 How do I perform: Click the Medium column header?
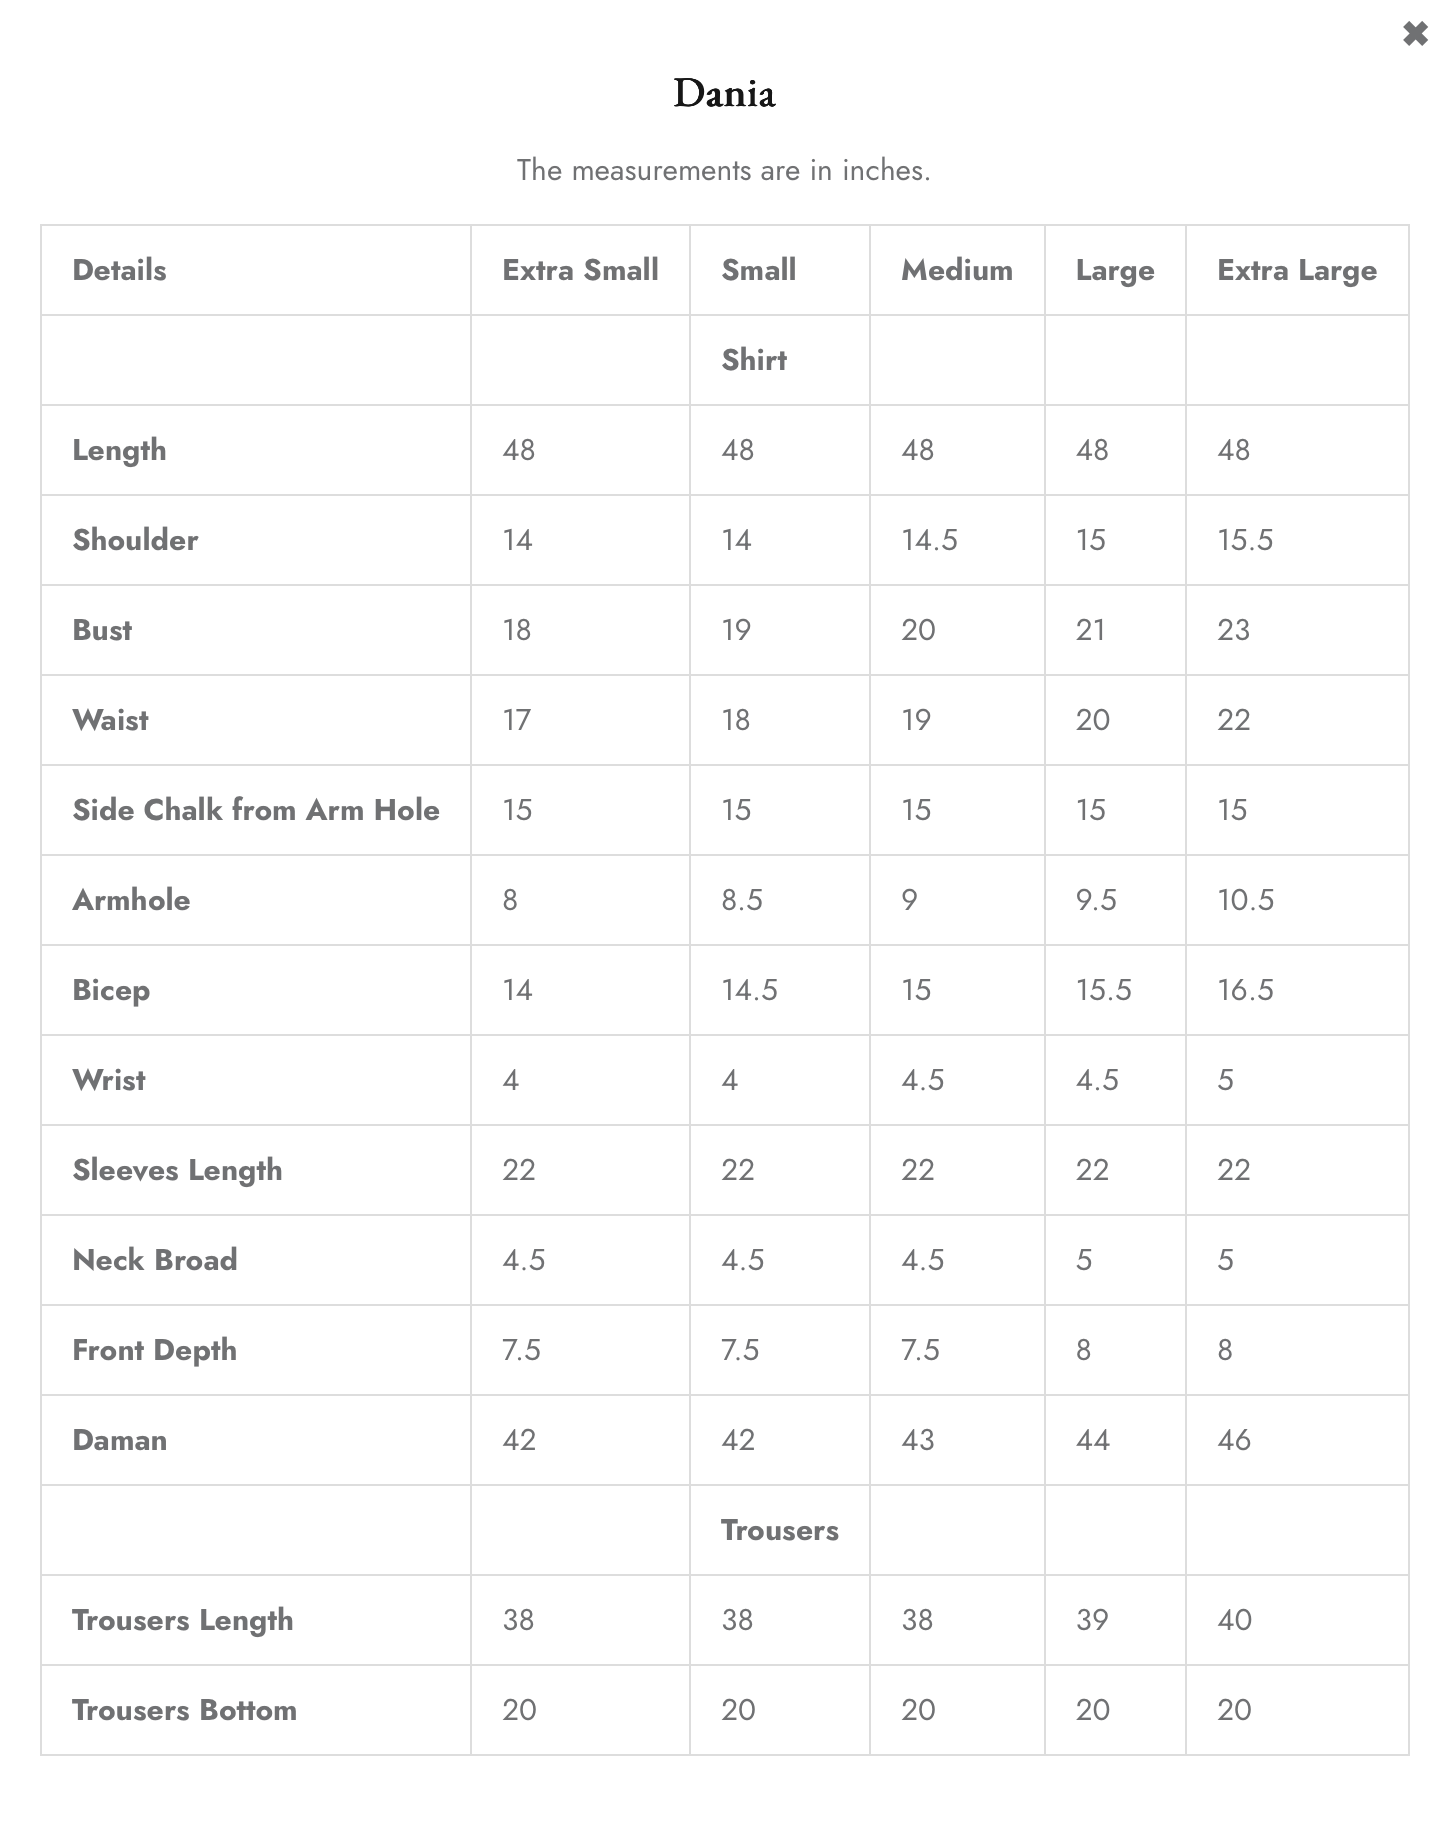(x=957, y=270)
